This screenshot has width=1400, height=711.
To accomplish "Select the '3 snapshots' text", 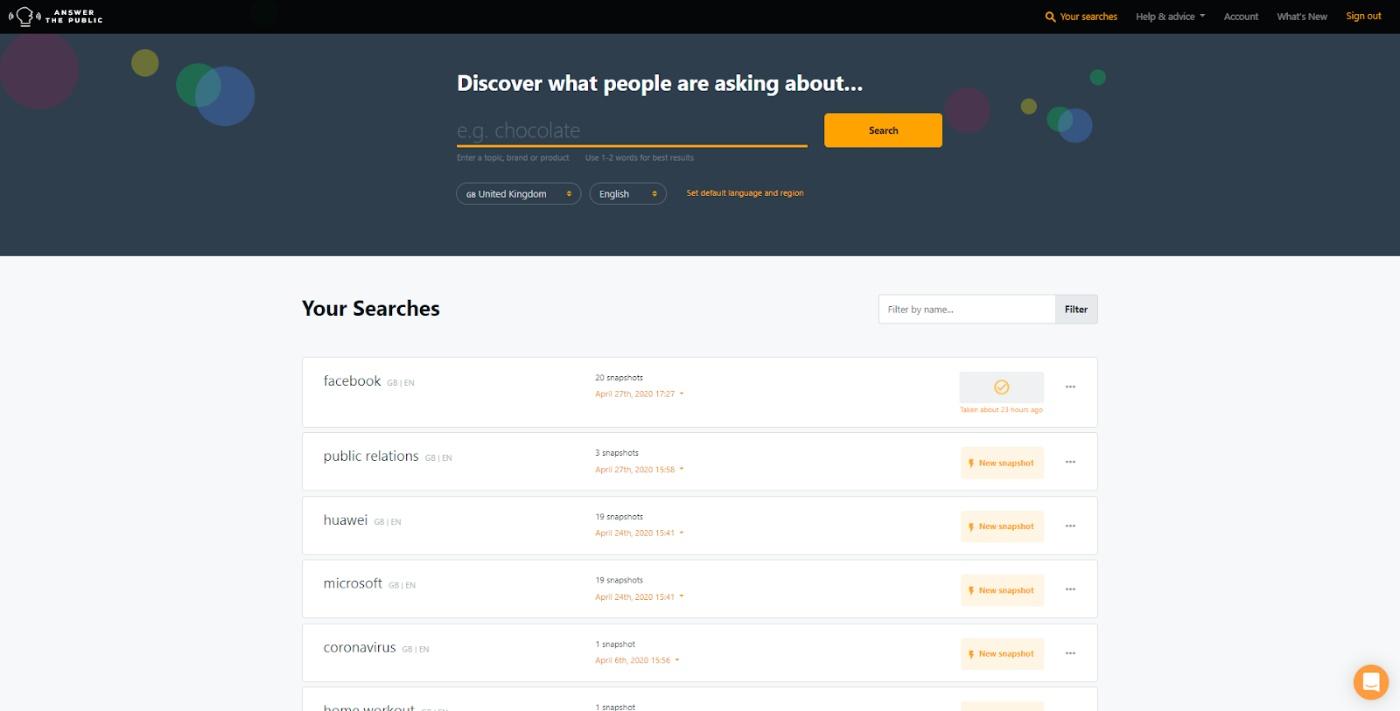I will pos(617,453).
